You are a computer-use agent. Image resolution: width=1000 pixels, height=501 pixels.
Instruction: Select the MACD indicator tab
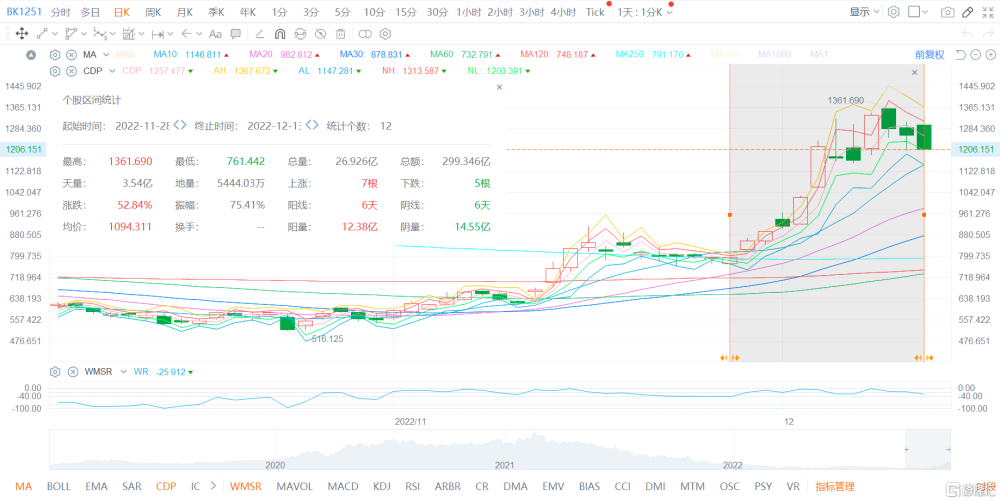[x=343, y=486]
